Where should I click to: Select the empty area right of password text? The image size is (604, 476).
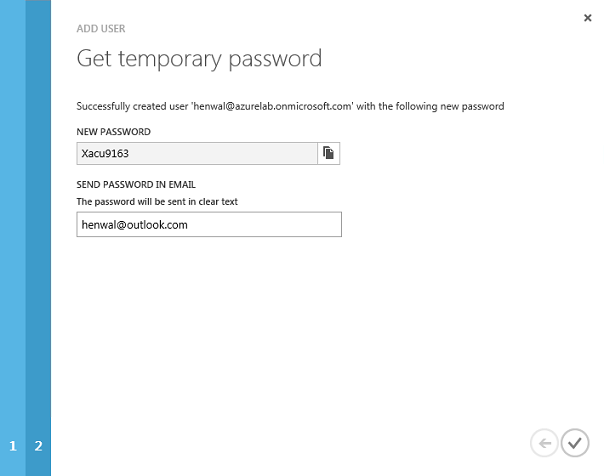click(x=223, y=153)
